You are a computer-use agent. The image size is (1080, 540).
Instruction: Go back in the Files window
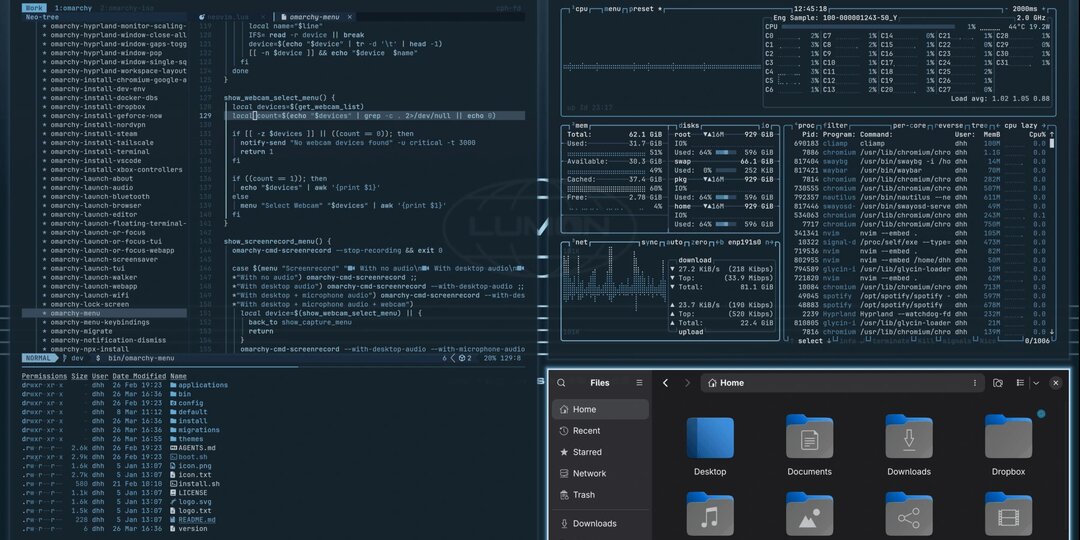[x=665, y=383]
